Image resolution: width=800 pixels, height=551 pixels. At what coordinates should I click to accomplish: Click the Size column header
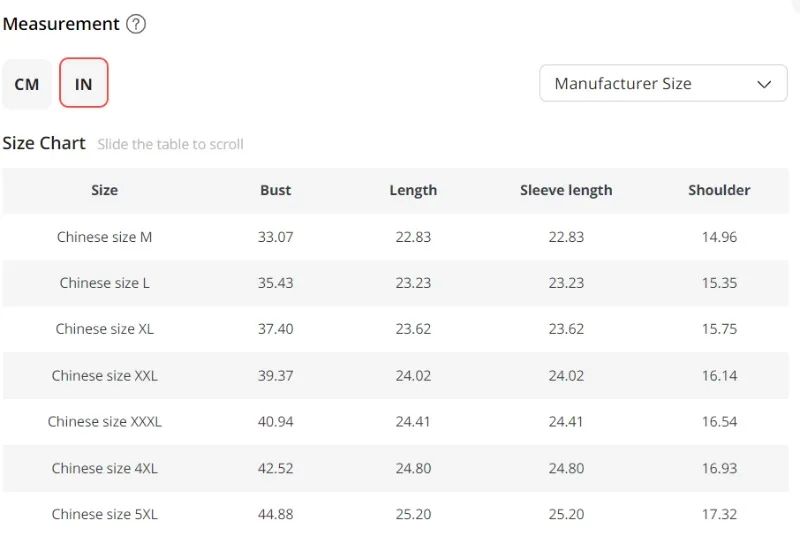click(x=104, y=190)
